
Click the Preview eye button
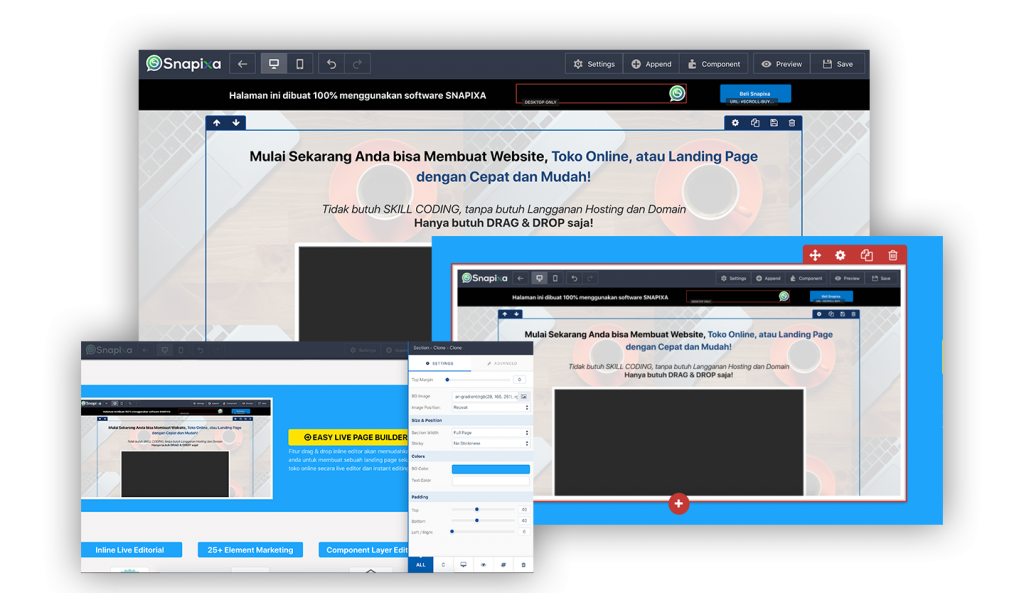pyautogui.click(x=781, y=64)
